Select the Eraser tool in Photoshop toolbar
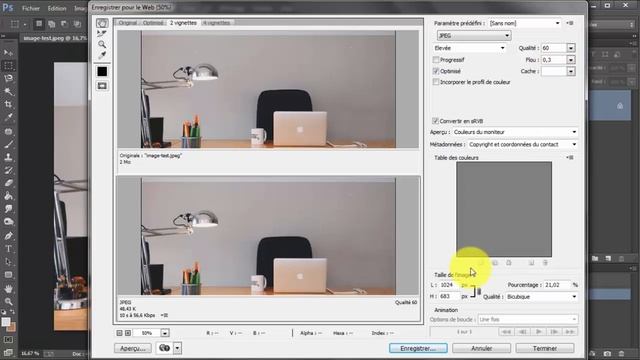The image size is (640, 360). [x=9, y=183]
